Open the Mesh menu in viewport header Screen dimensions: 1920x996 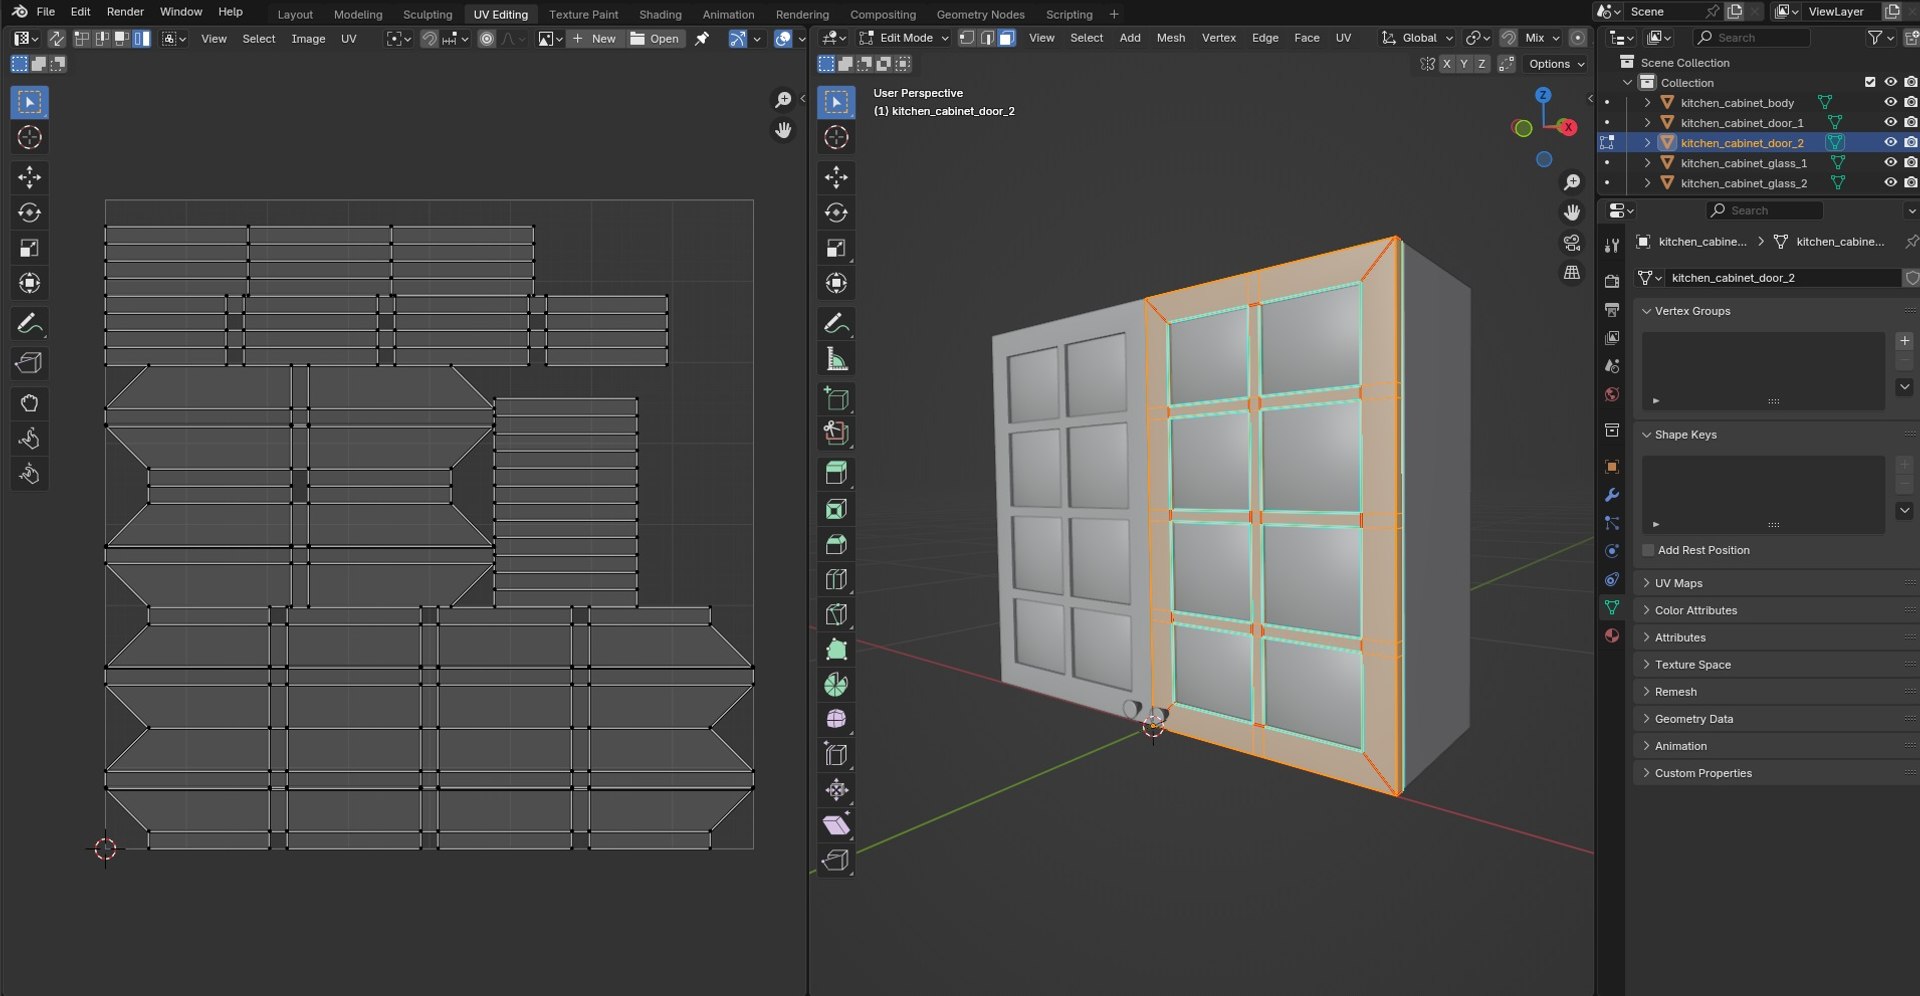1170,38
